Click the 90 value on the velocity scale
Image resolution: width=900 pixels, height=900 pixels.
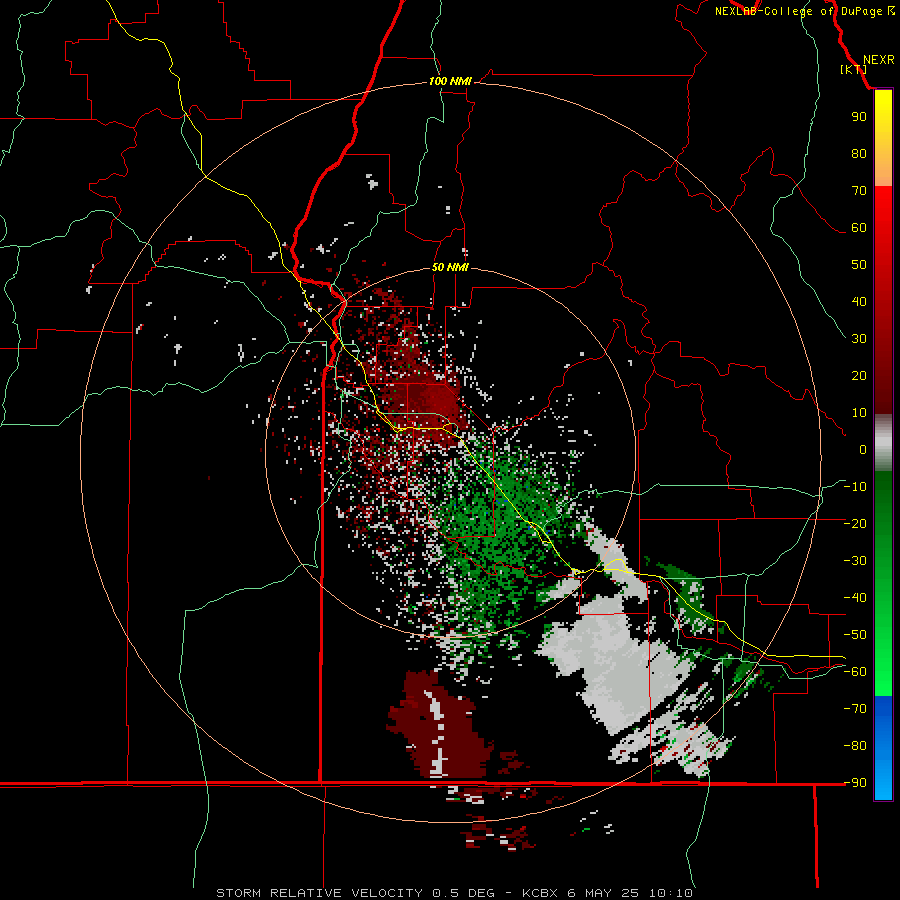(859, 117)
